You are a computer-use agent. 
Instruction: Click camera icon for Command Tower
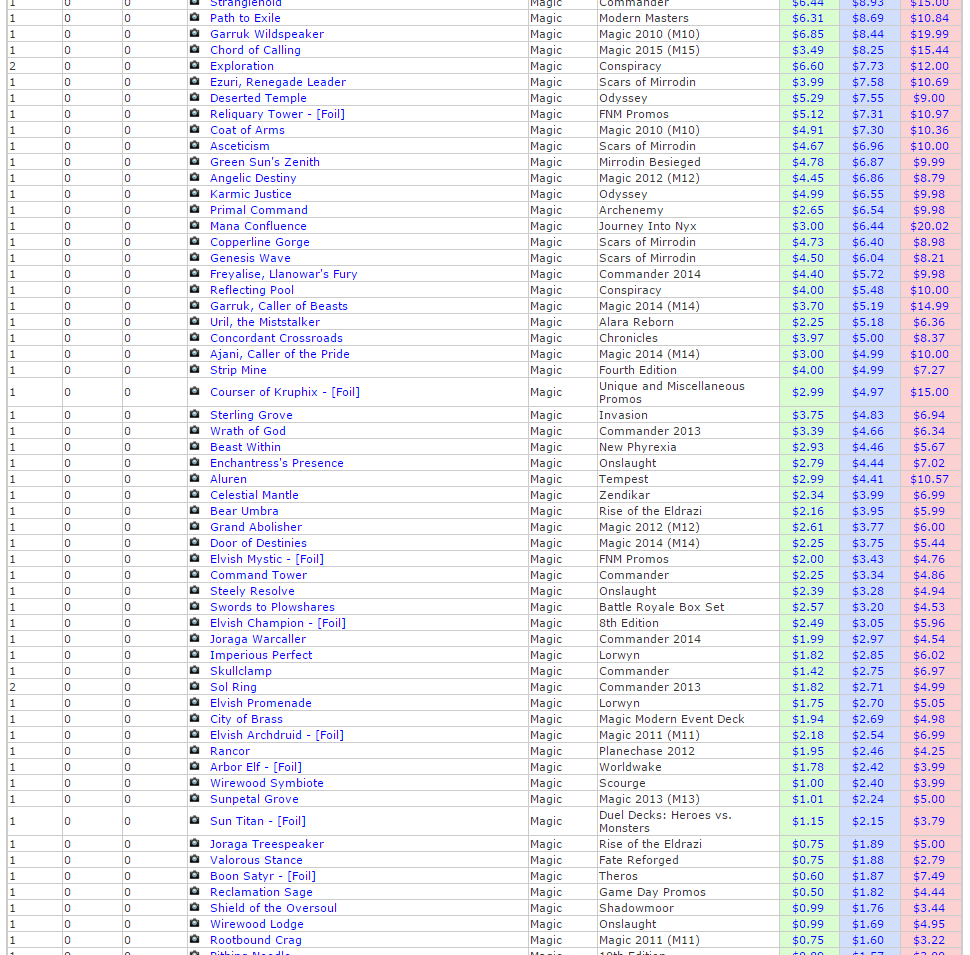(194, 575)
